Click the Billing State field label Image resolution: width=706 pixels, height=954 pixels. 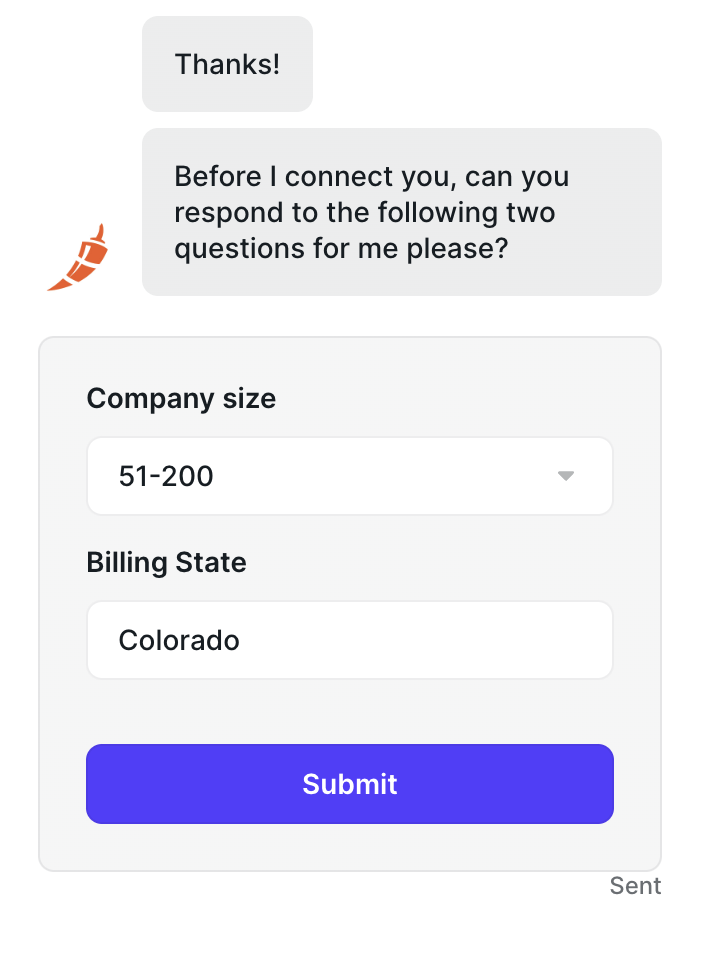click(x=166, y=563)
